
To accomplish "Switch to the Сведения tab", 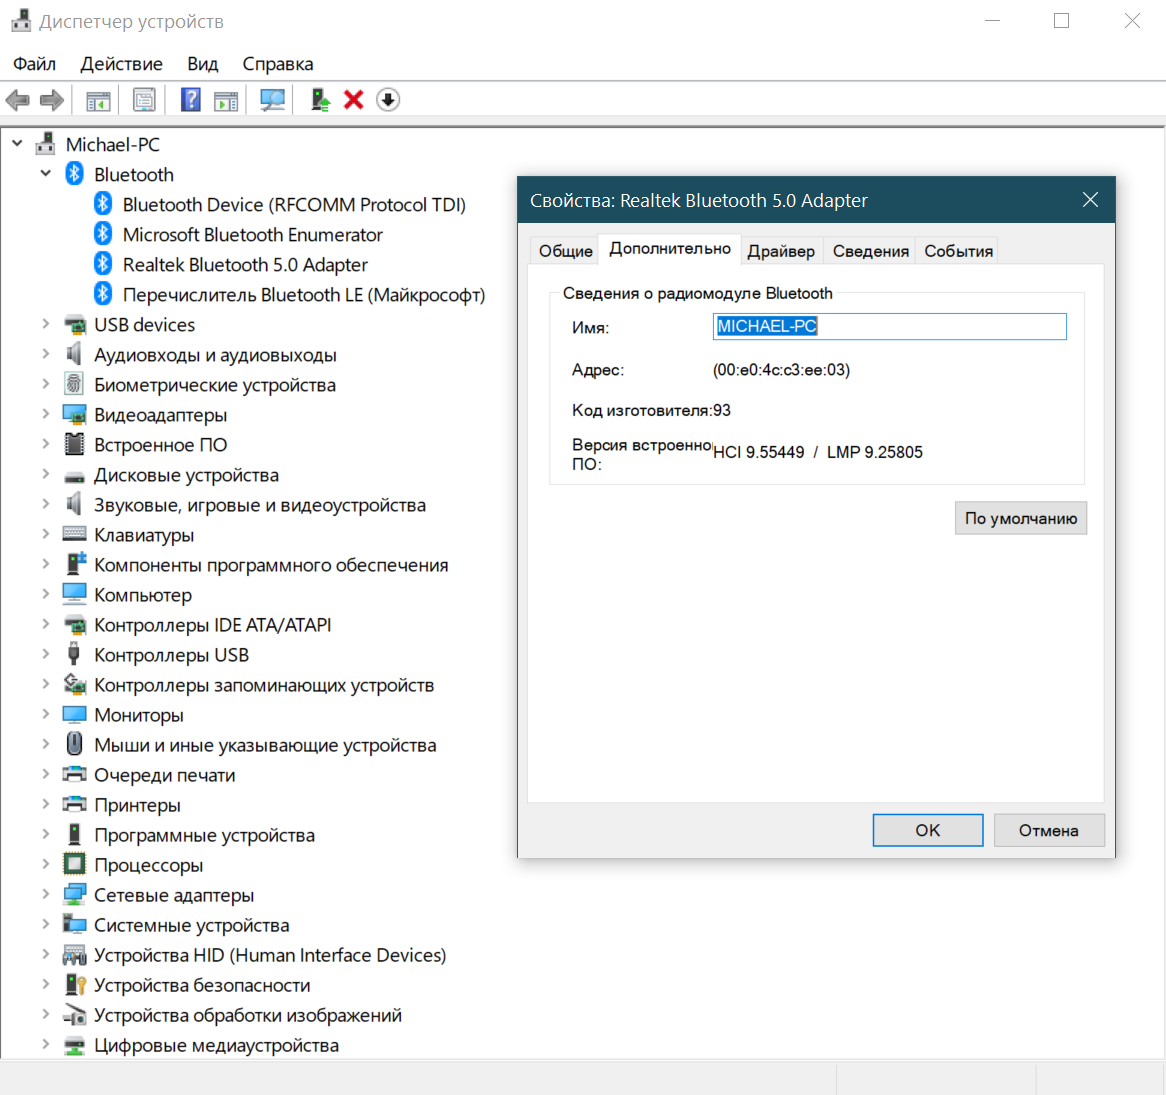I will pyautogui.click(x=870, y=251).
